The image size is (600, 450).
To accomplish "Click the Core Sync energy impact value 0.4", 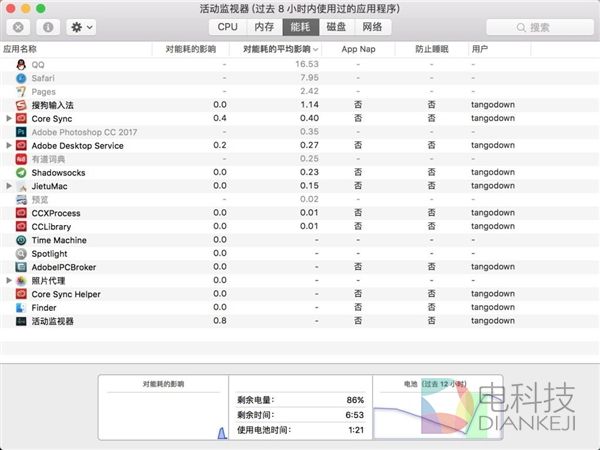I will pos(220,118).
